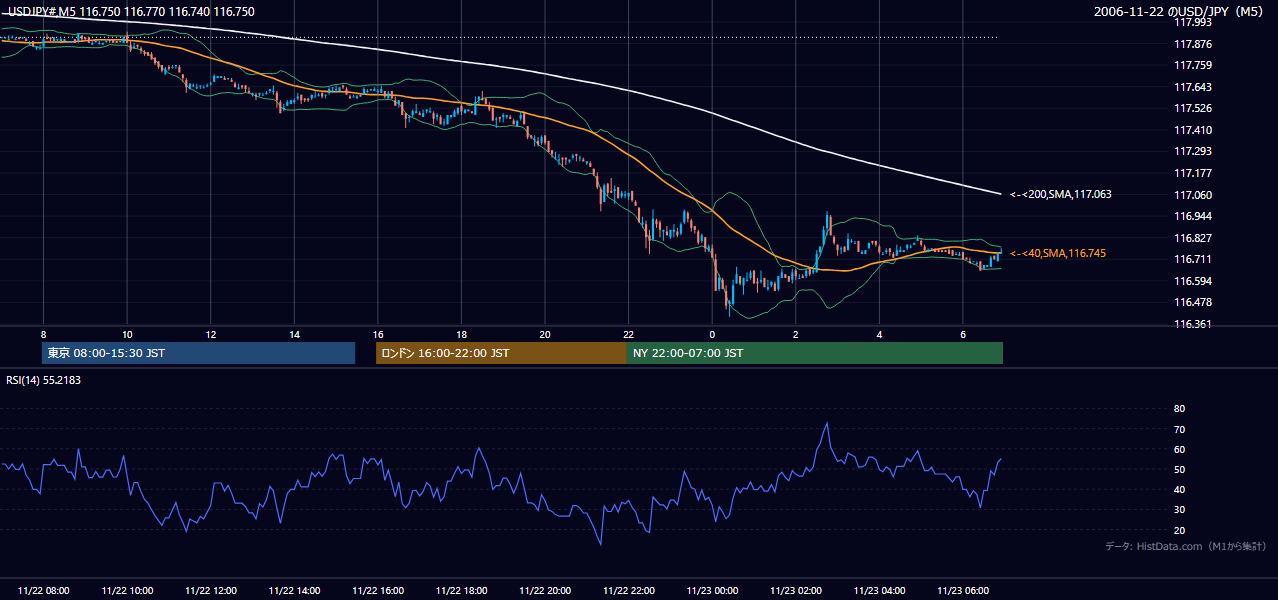Viewport: 1278px width, 600px height.
Task: Click price axis label 116.361
Action: tap(1192, 324)
